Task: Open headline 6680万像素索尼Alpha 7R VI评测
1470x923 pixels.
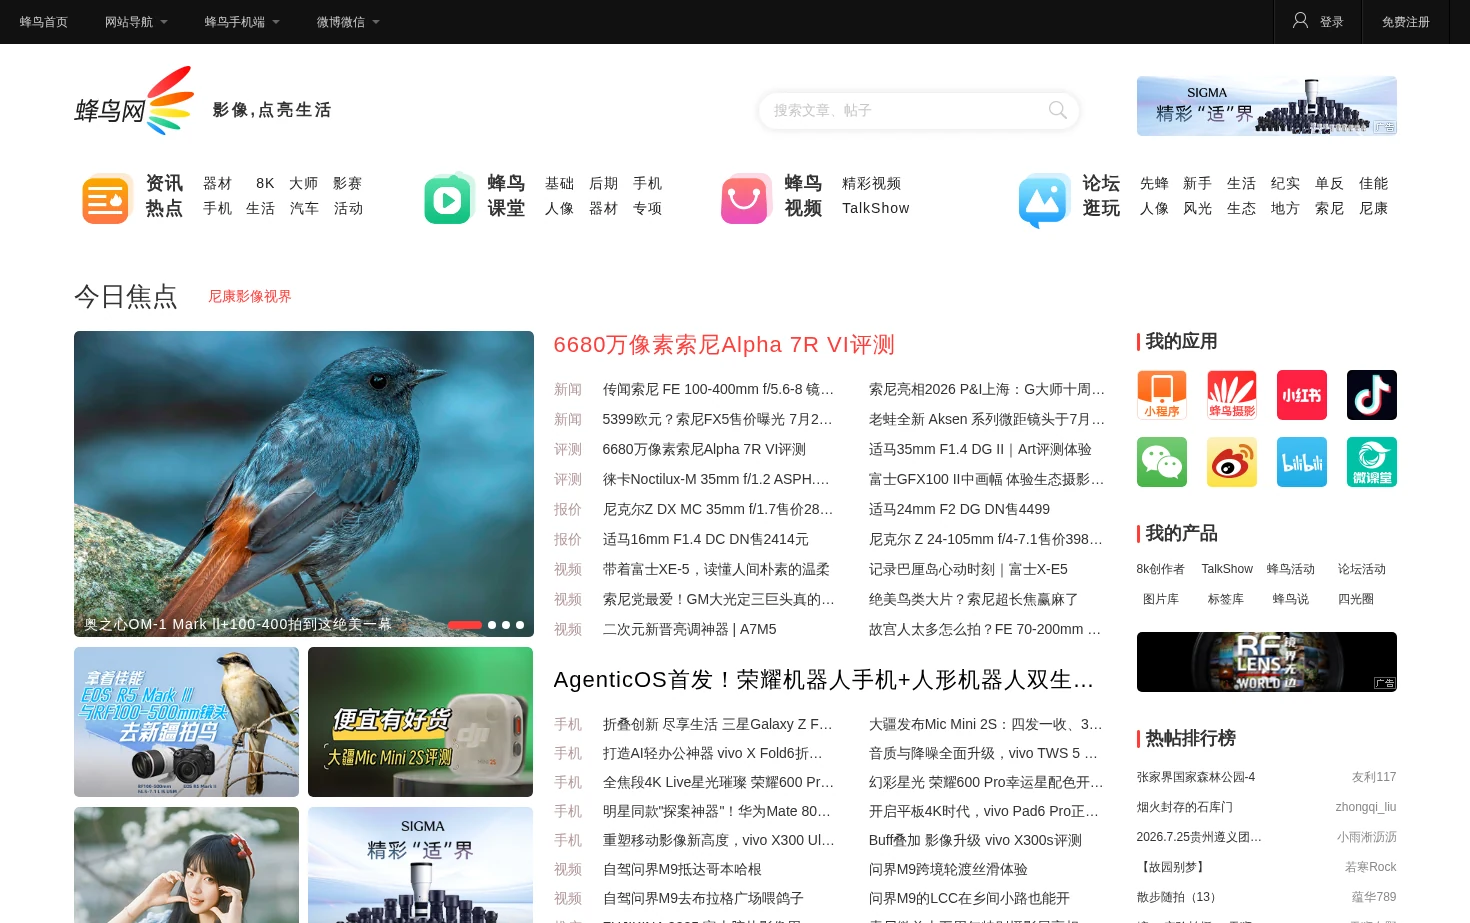Action: (x=724, y=345)
